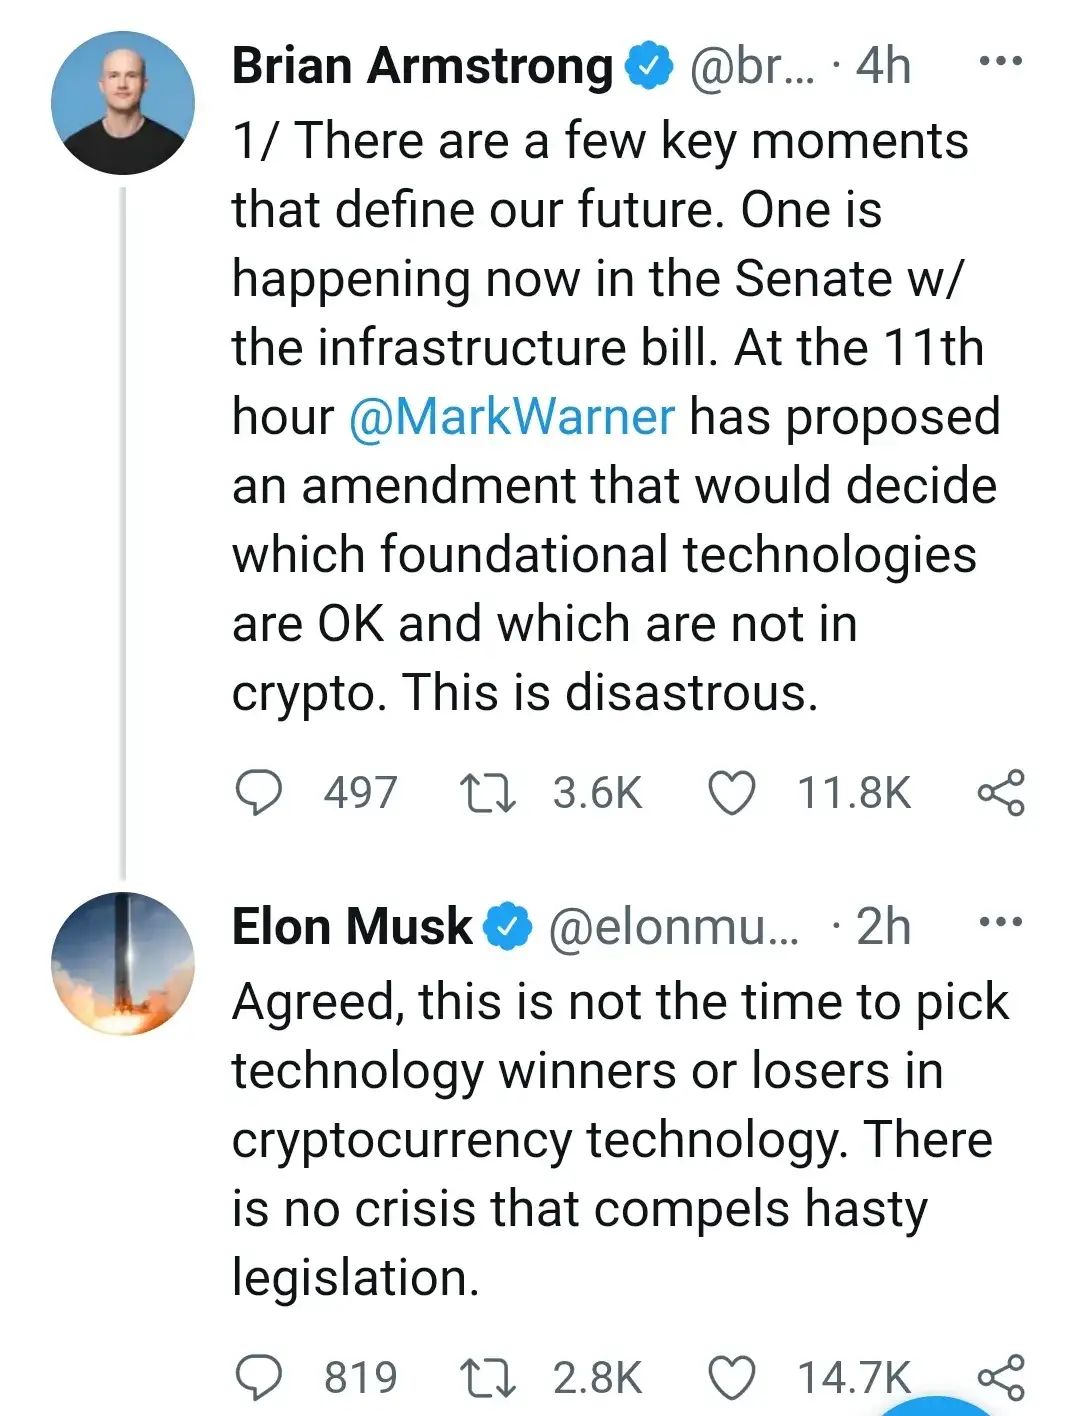Tap the Brian Armstrong display name
The width and height of the screenshot is (1080, 1416).
click(422, 66)
